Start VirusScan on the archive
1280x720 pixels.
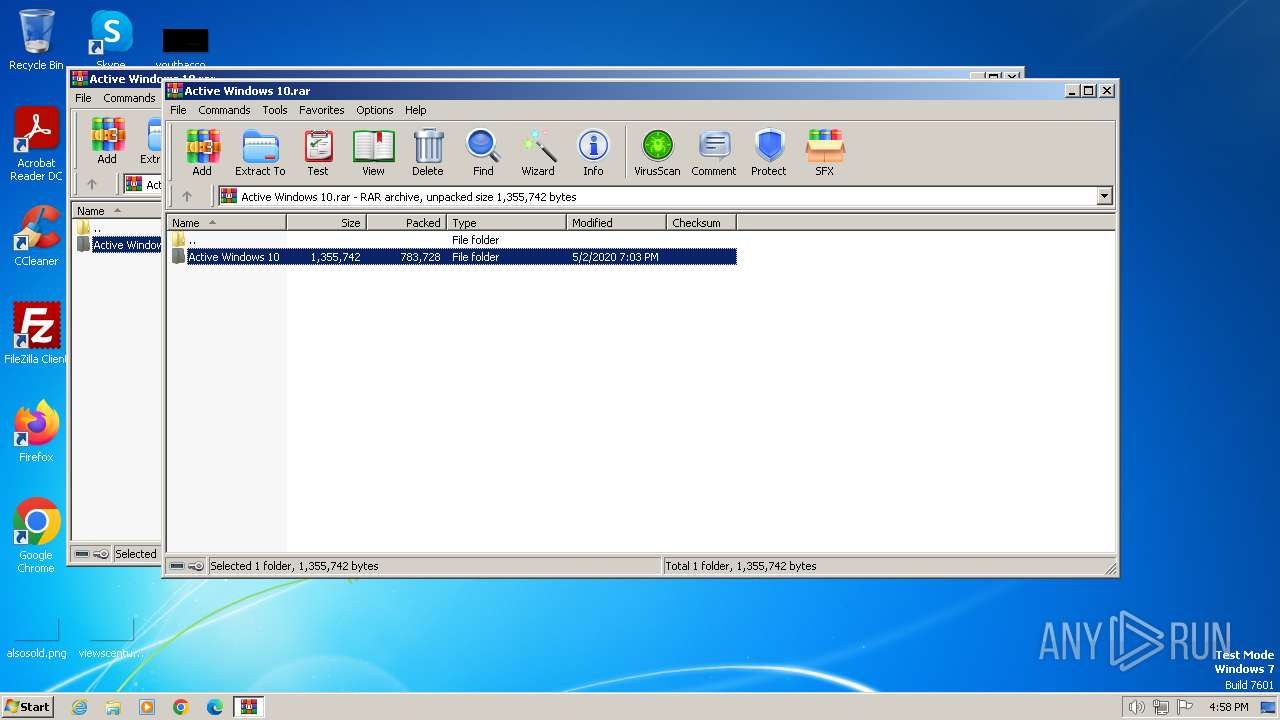click(x=657, y=153)
